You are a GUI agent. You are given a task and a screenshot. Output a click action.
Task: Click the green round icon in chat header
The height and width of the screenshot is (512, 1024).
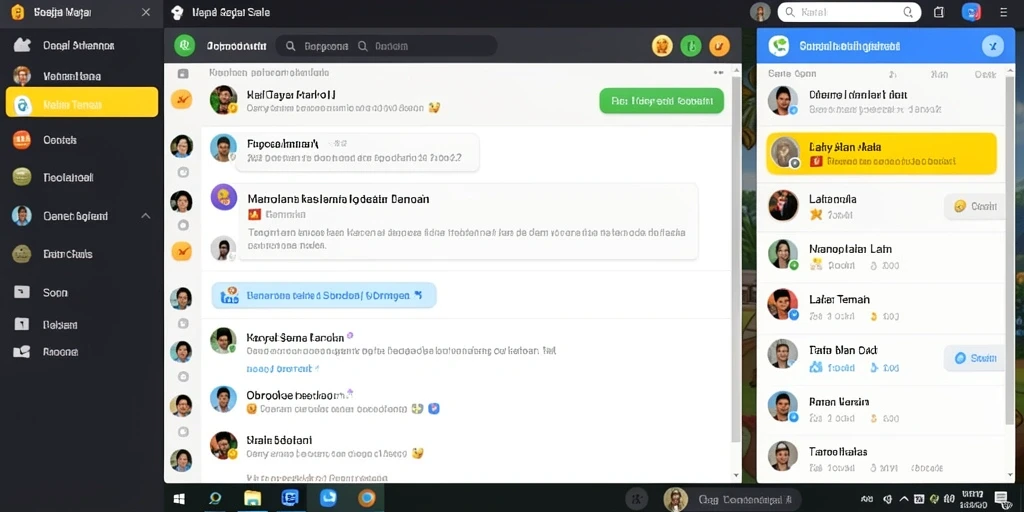pos(690,46)
